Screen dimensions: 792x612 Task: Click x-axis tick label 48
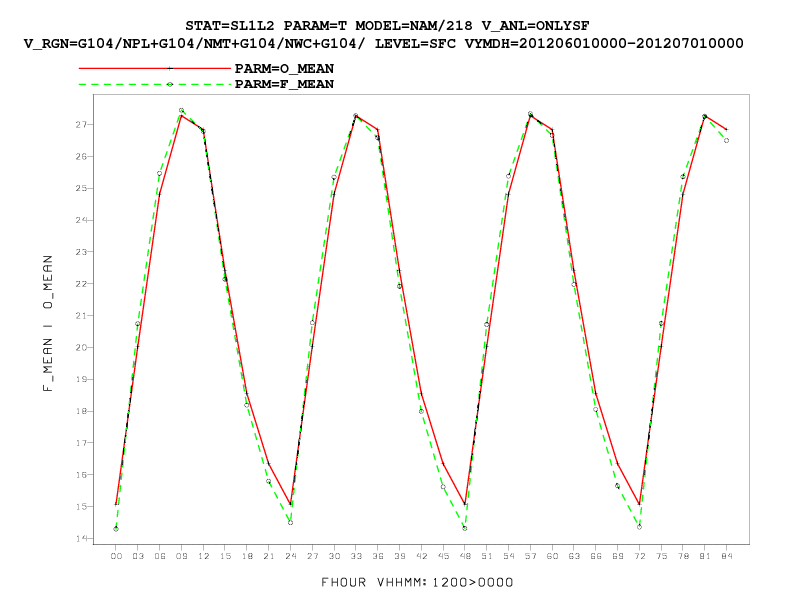465,556
